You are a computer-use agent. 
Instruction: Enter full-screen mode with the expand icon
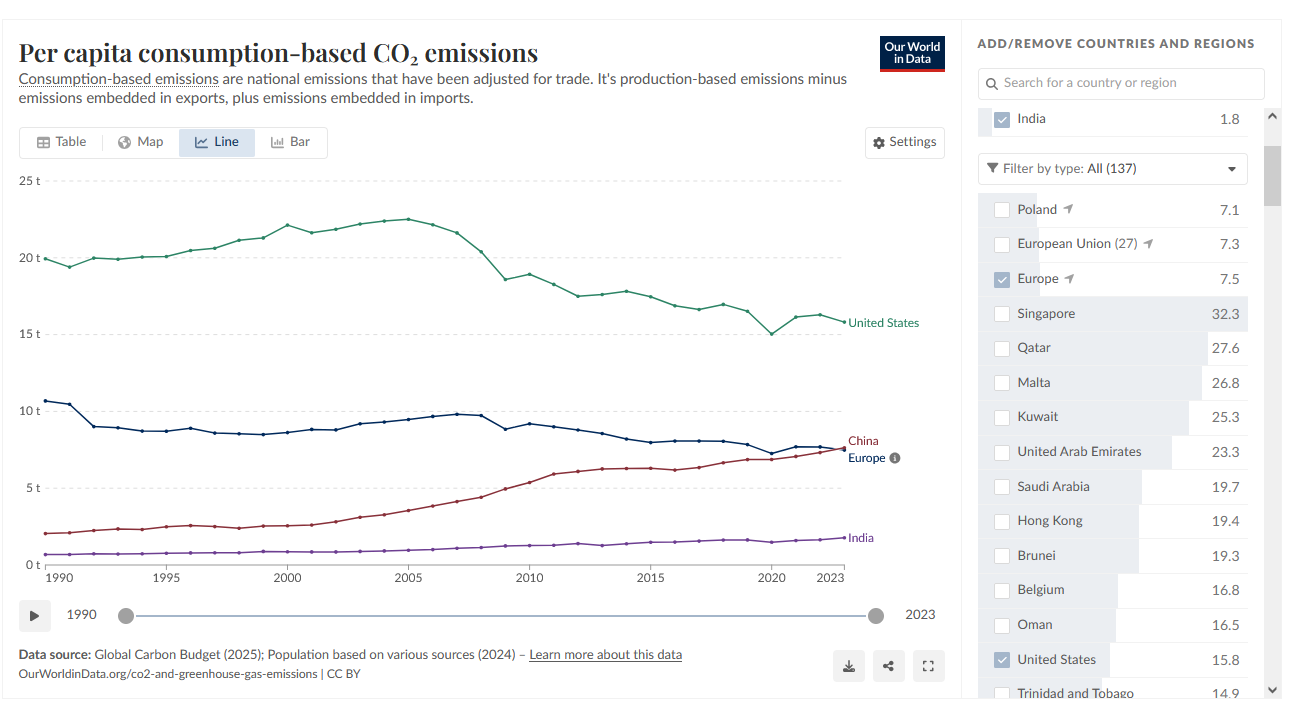point(928,666)
